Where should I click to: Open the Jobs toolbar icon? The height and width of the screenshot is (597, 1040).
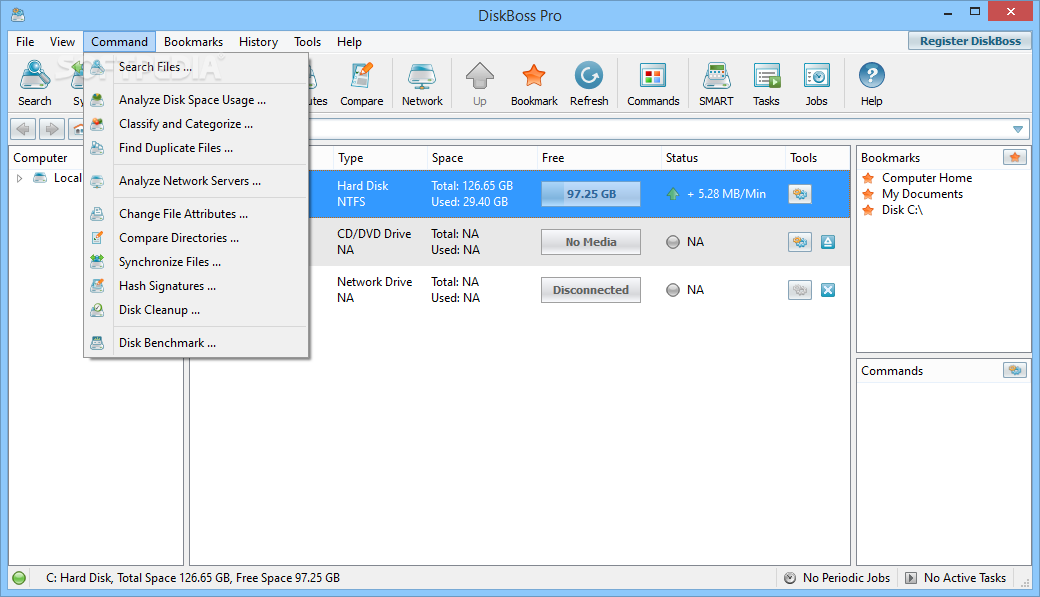point(816,83)
